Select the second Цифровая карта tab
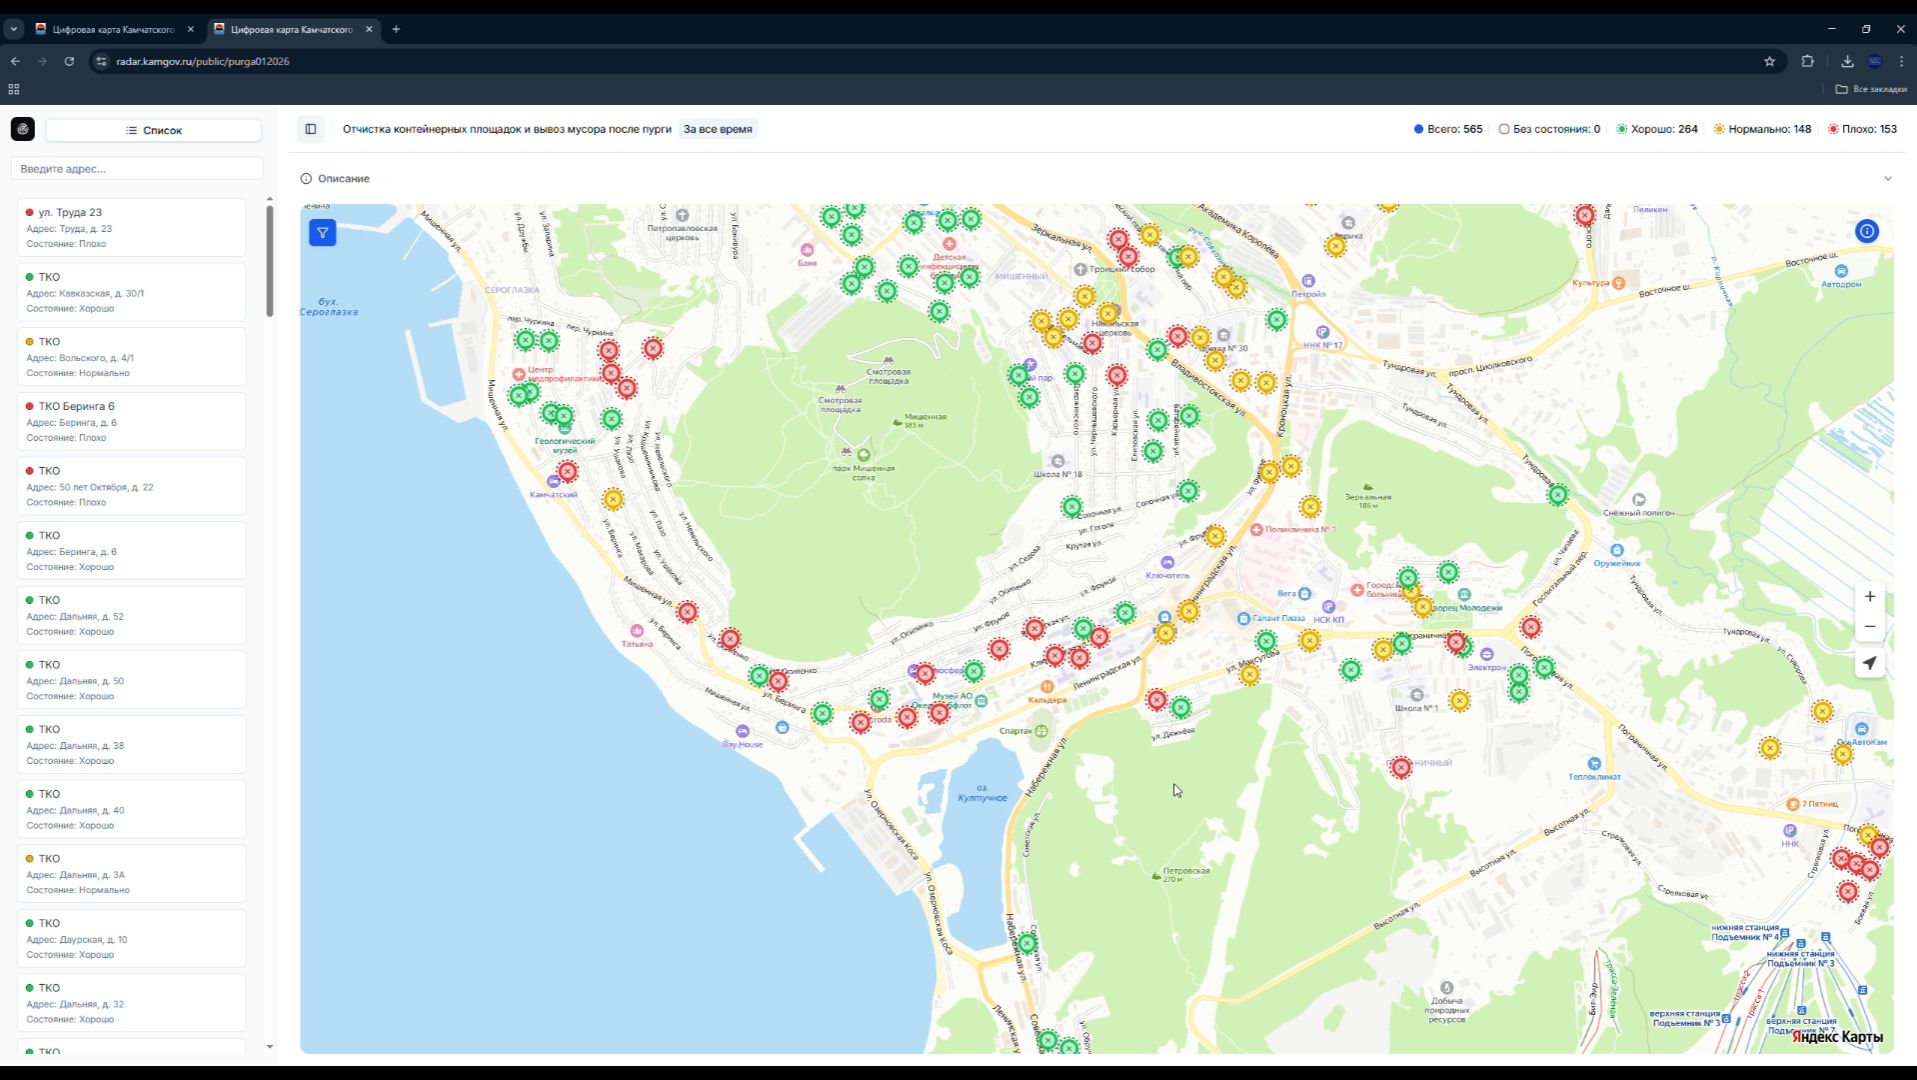Image resolution: width=1917 pixels, height=1080 pixels. click(292, 29)
